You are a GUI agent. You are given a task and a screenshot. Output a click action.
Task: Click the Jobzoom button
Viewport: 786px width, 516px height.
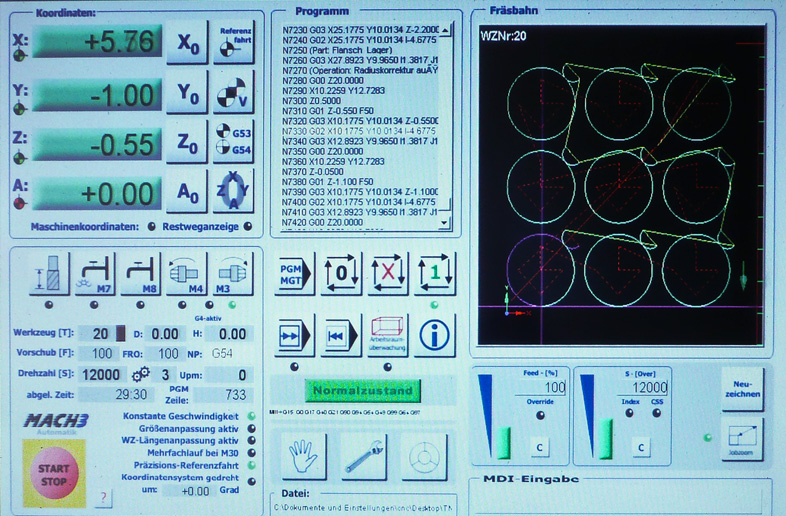(x=742, y=440)
